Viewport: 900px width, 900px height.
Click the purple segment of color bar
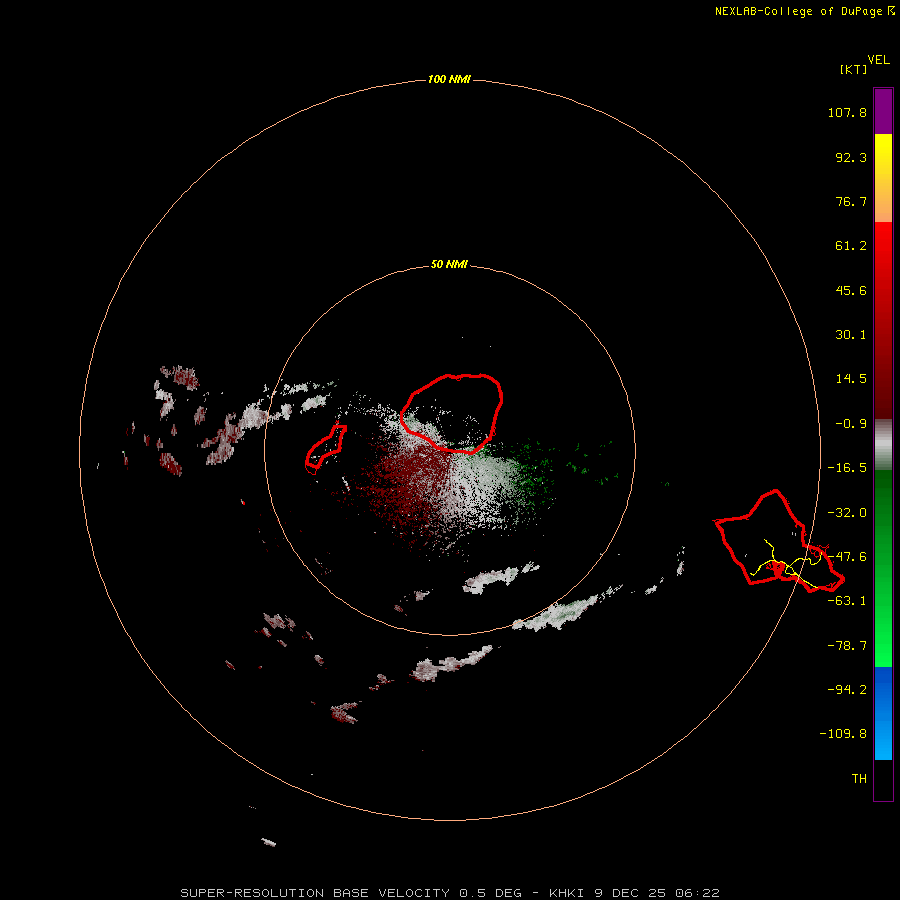883,111
